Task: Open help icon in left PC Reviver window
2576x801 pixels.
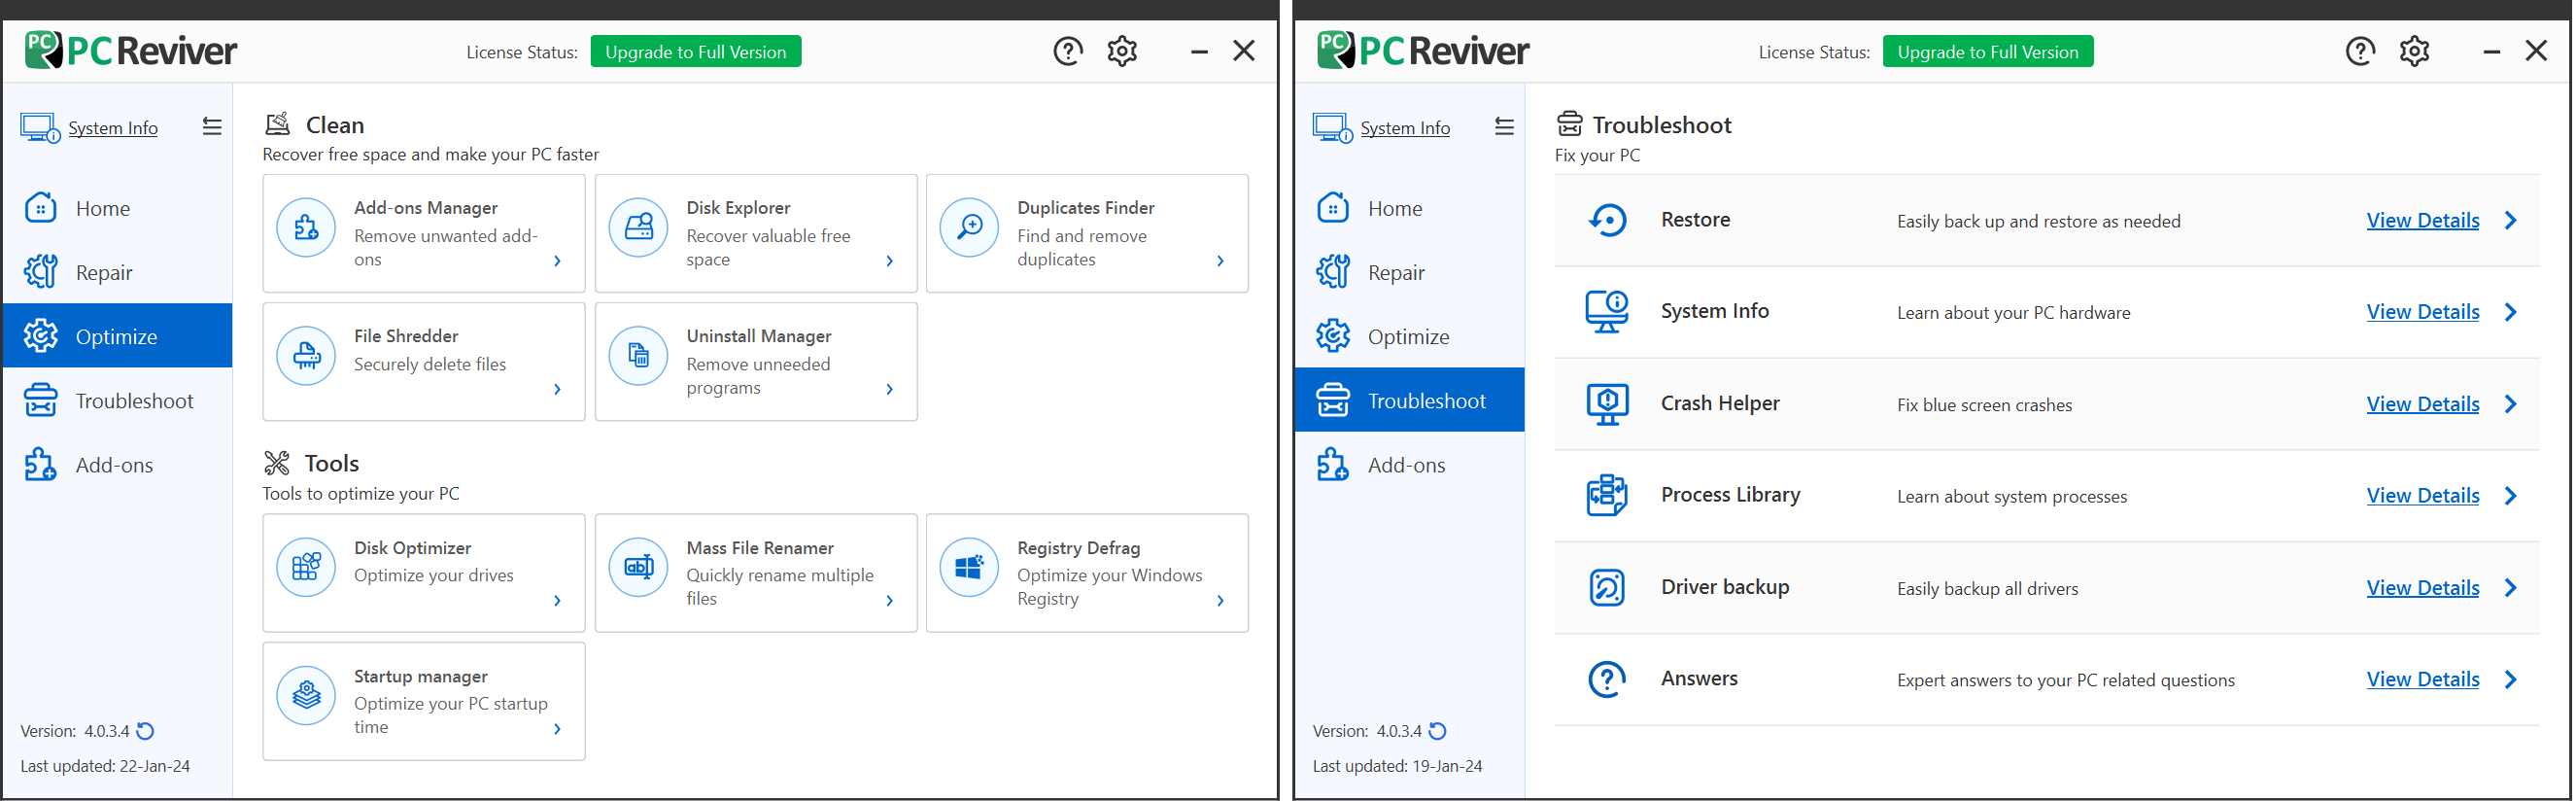Action: point(1068,51)
